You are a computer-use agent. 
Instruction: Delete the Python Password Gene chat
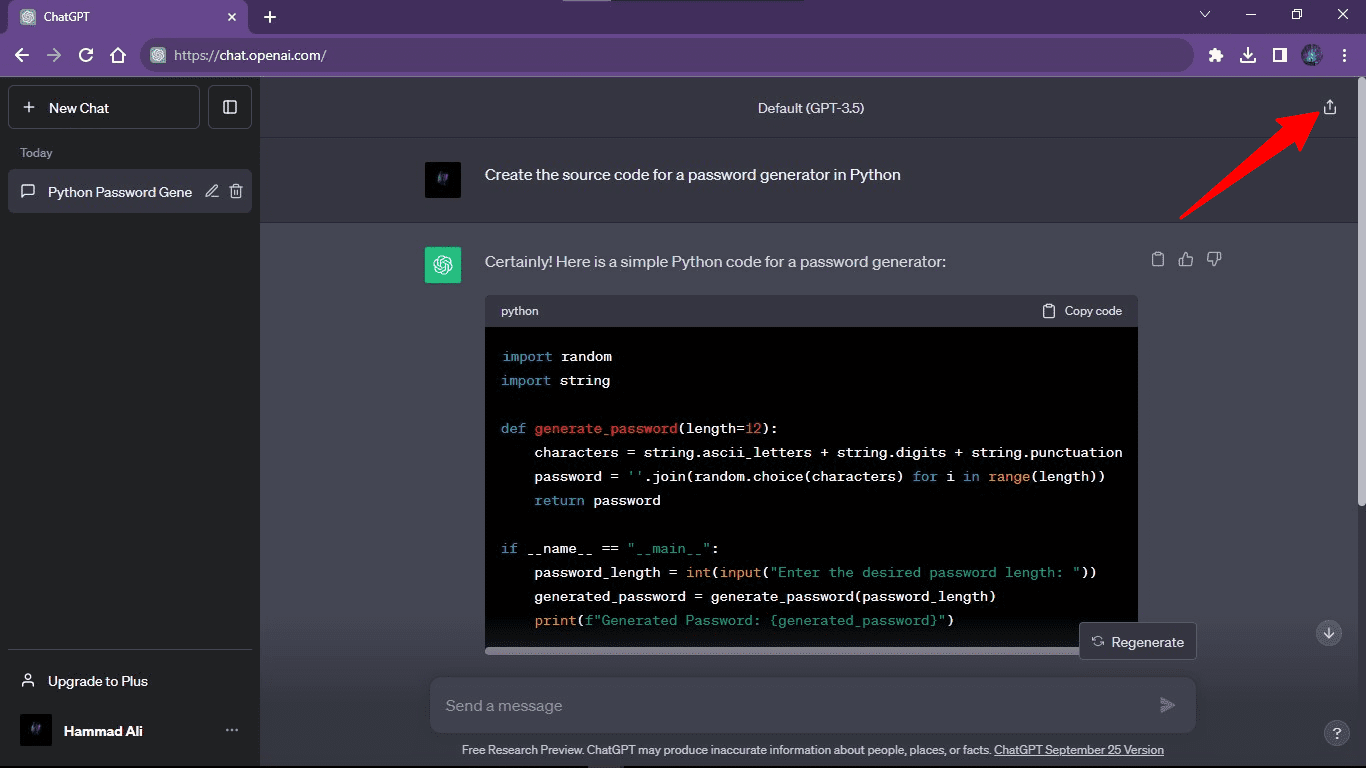(x=236, y=191)
